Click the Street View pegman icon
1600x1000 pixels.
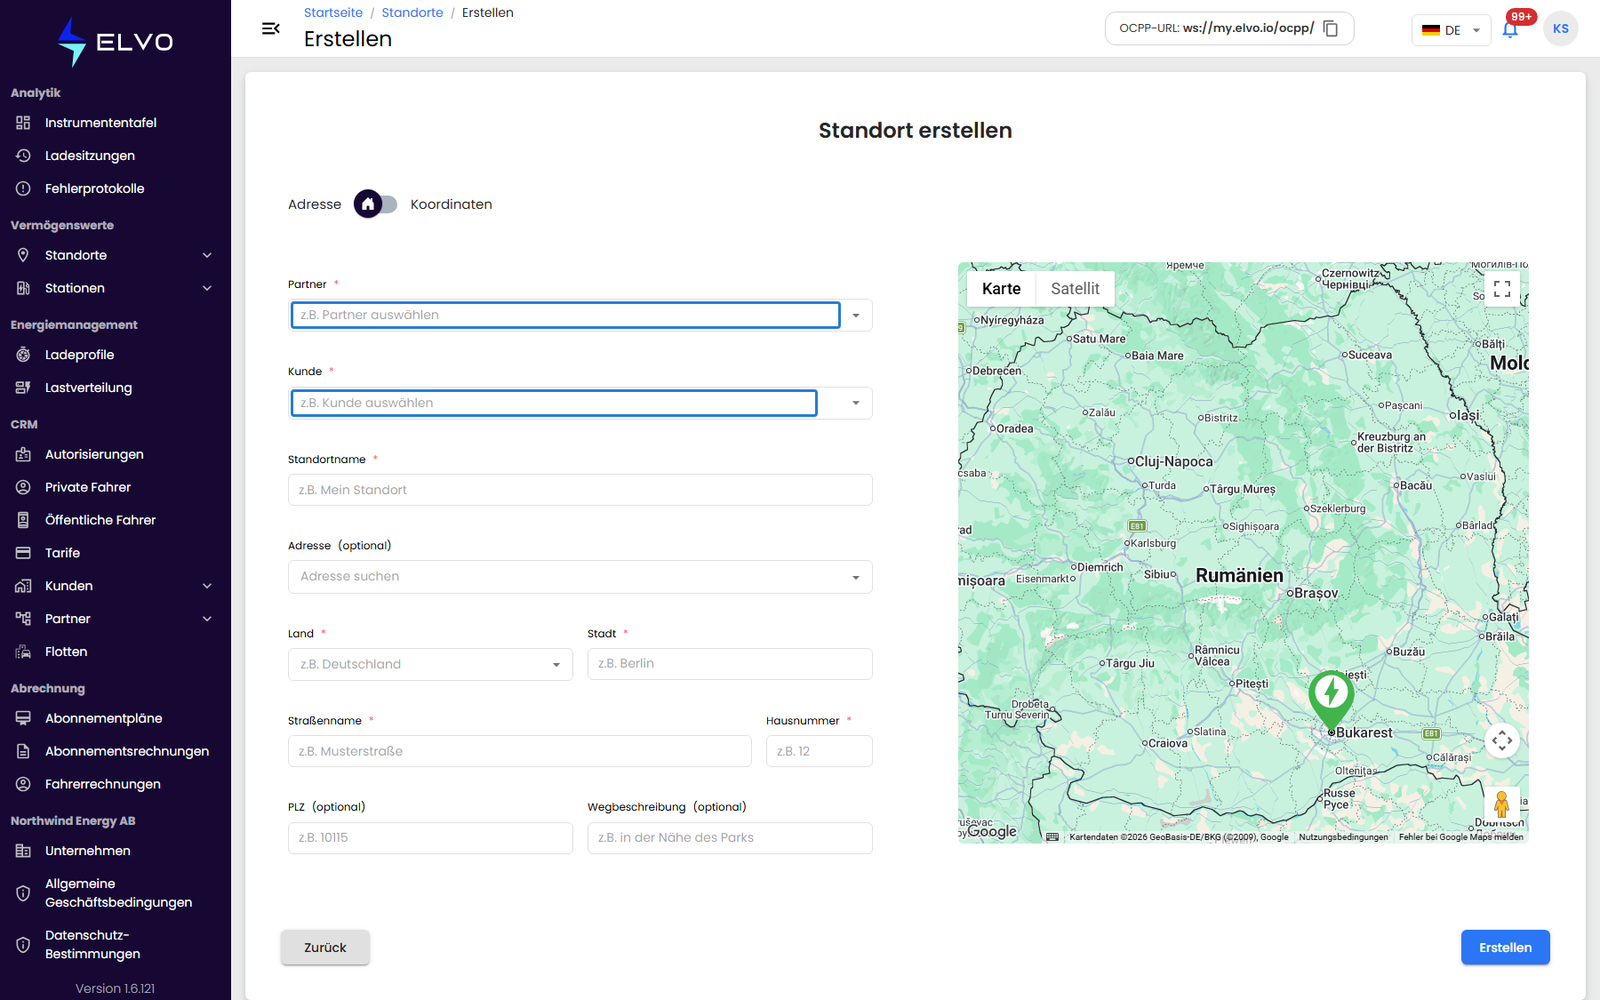tap(1501, 803)
